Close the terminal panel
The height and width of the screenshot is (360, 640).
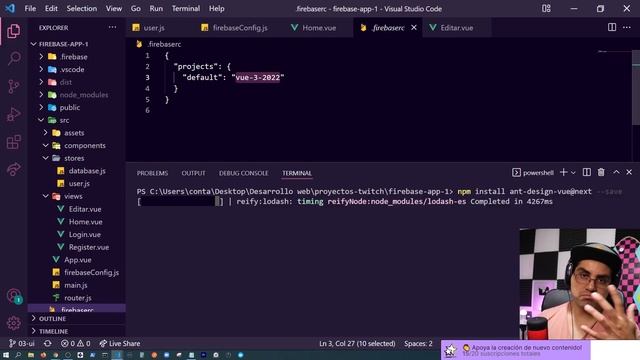click(629, 173)
